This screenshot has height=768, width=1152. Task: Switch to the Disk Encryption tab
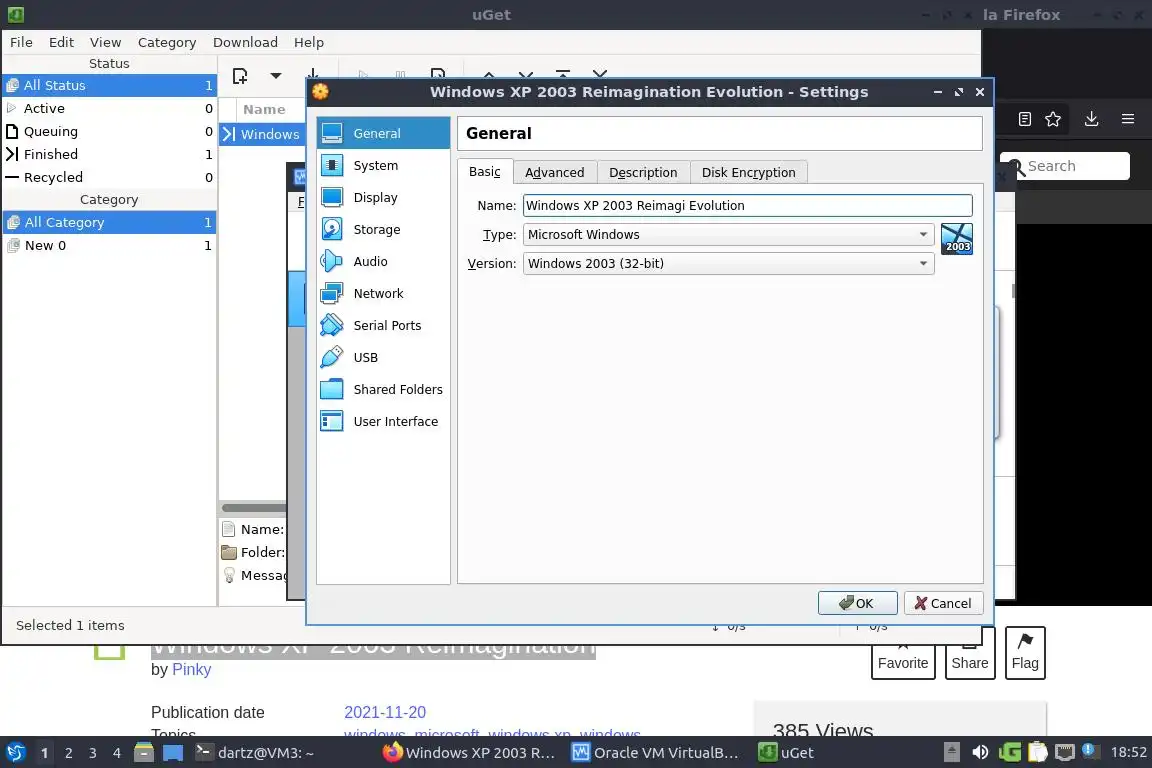click(749, 172)
